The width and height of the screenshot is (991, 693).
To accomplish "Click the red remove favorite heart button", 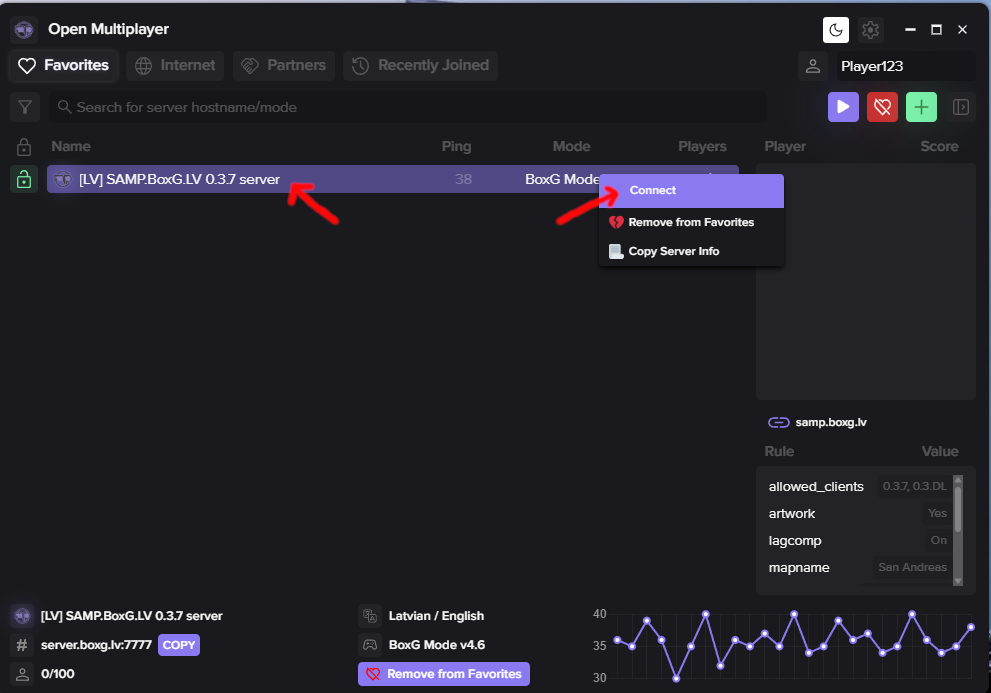I will coord(882,107).
